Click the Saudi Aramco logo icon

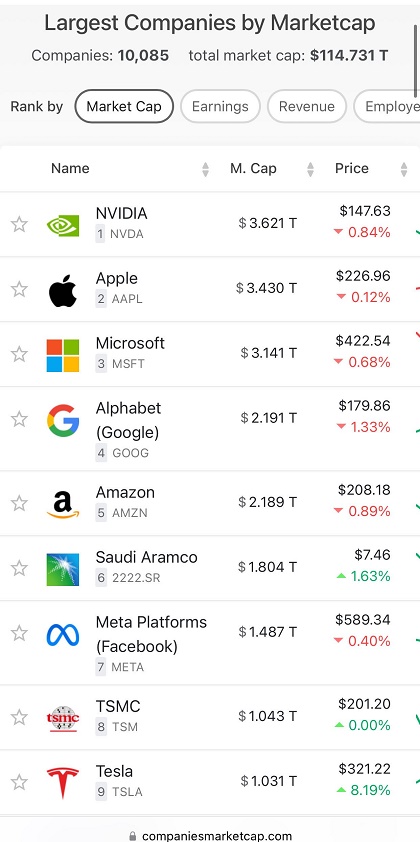click(63, 569)
